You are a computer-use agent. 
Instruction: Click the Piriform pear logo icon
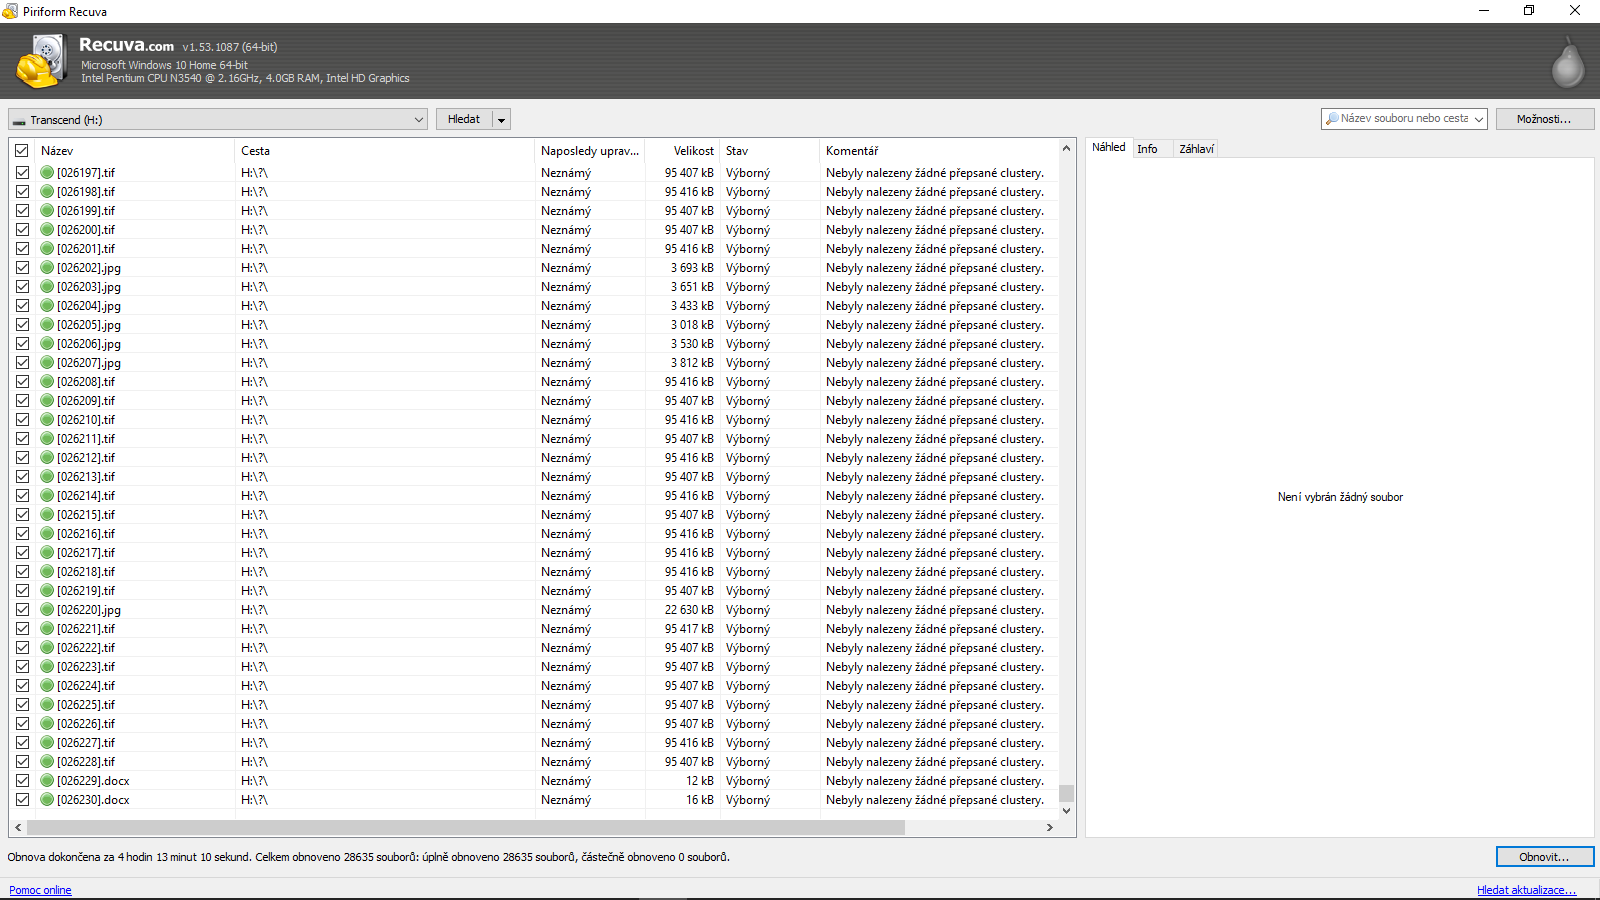tap(1567, 62)
